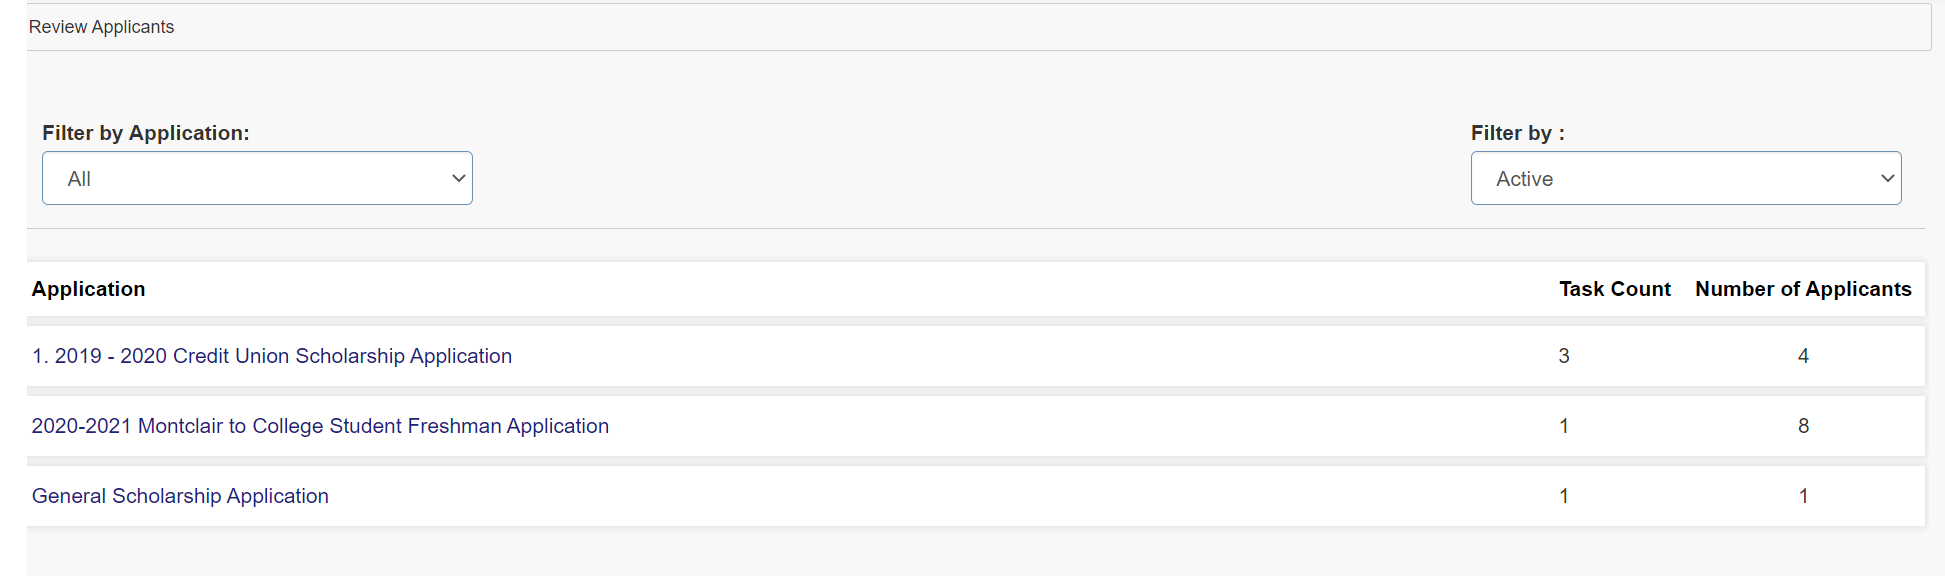1945x576 pixels.
Task: Click task count 3 in Credit Union row
Action: [1564, 356]
